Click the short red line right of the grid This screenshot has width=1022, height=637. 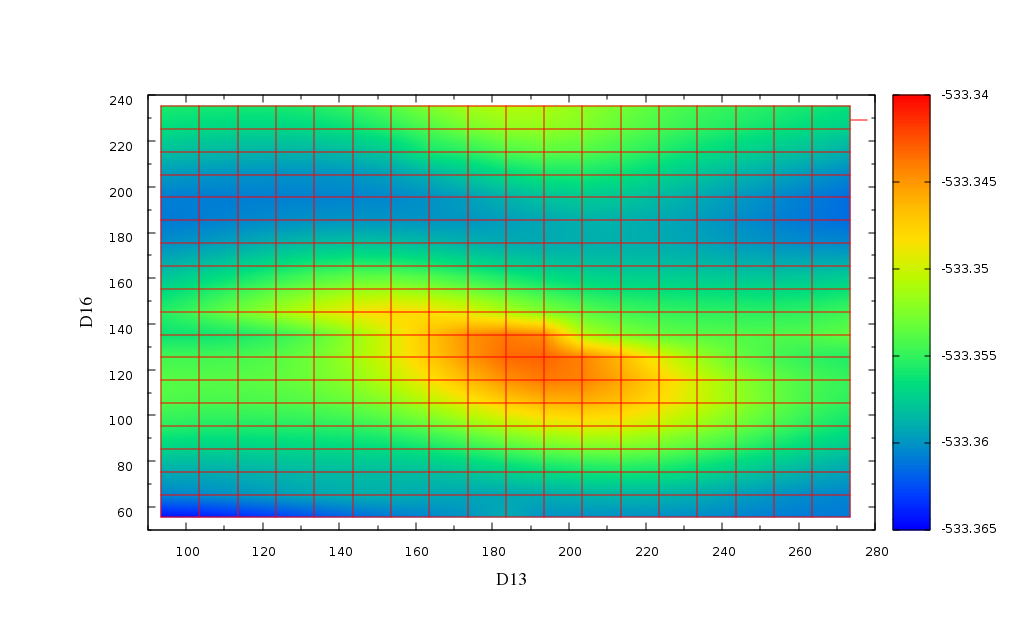[x=859, y=120]
